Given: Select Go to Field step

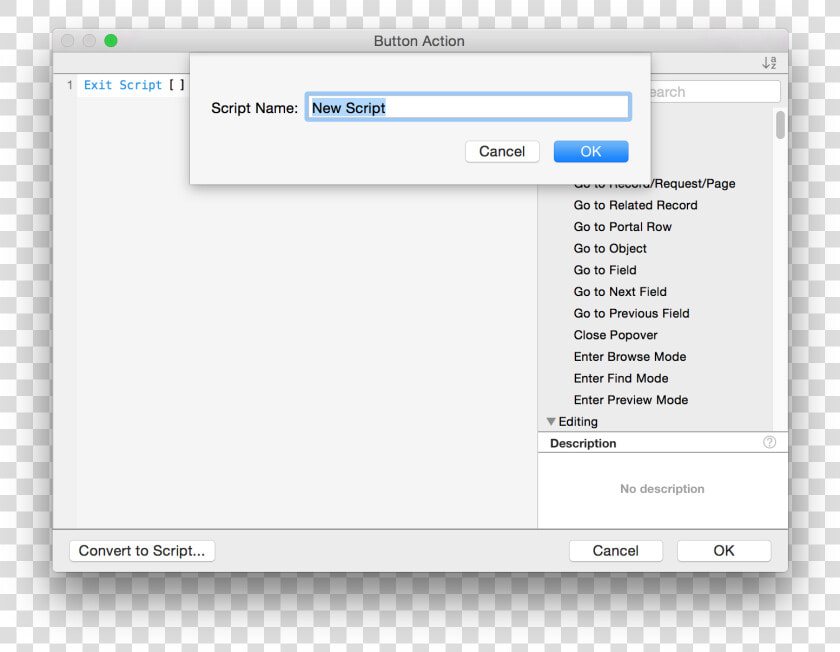Looking at the screenshot, I should tap(605, 270).
